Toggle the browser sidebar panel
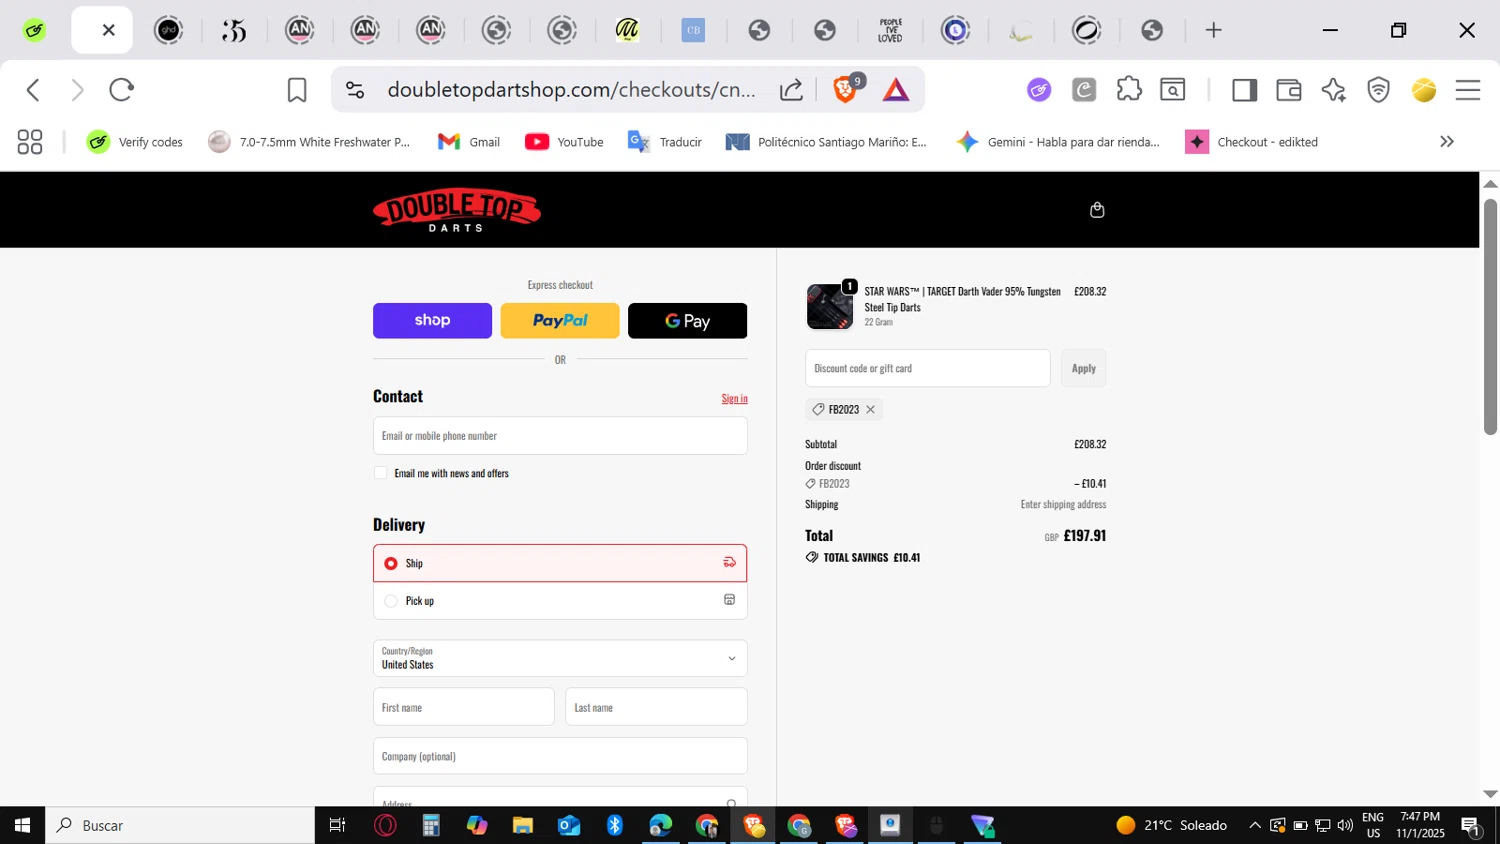This screenshot has width=1500, height=844. coord(1244,90)
